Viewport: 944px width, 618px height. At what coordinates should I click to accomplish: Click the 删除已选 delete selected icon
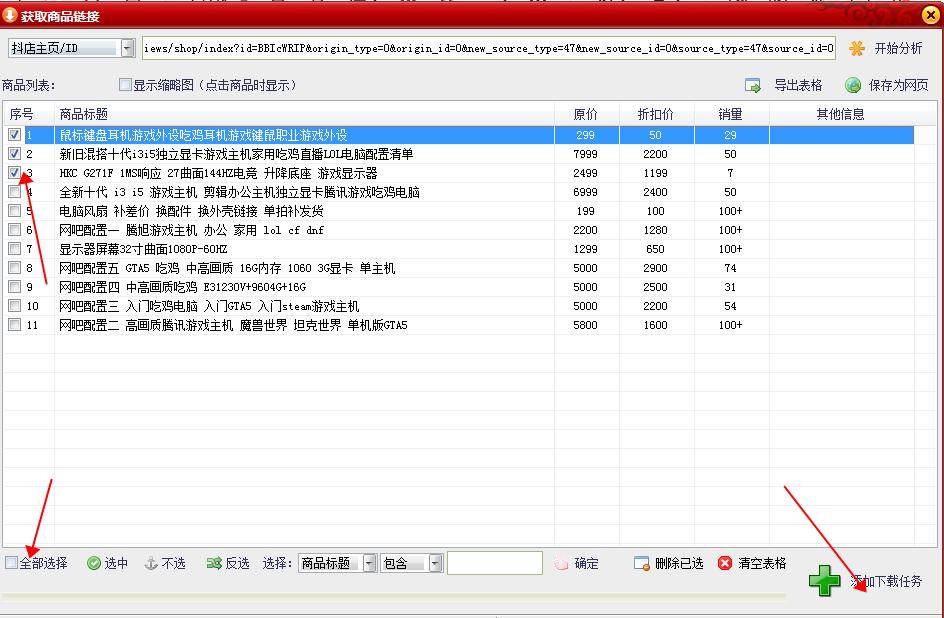pyautogui.click(x=641, y=562)
